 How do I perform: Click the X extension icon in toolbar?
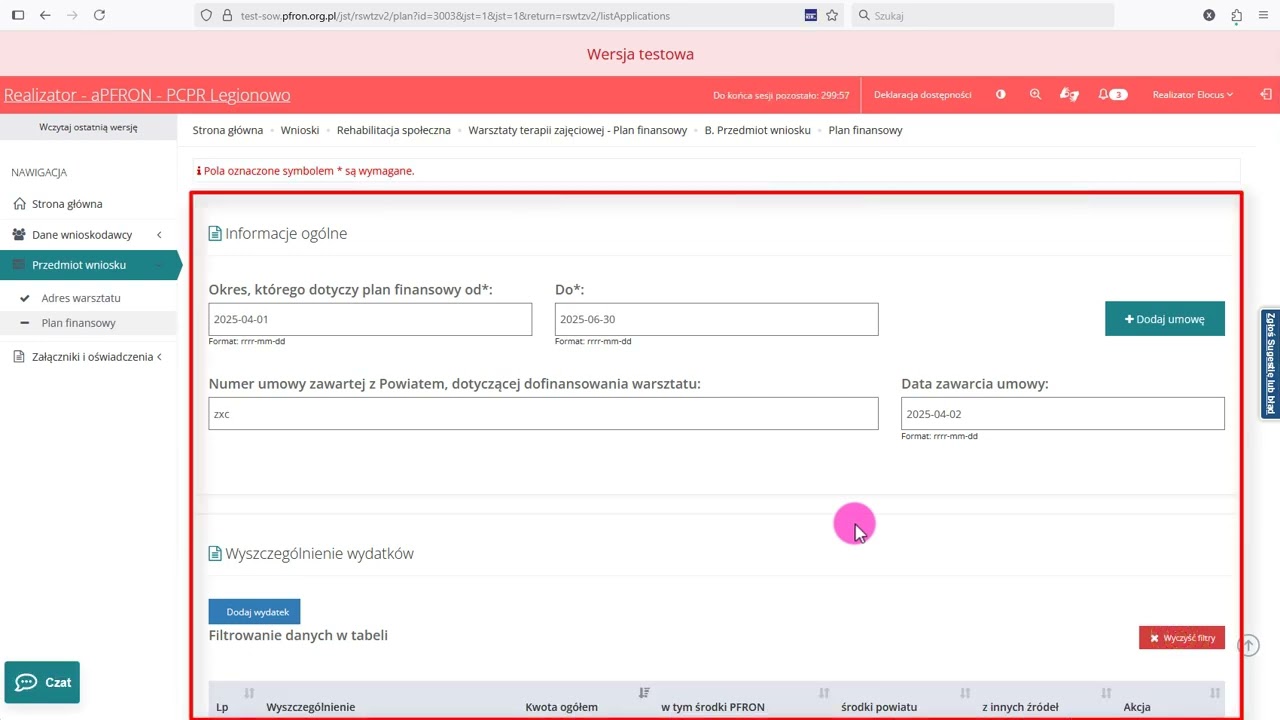(x=1209, y=15)
